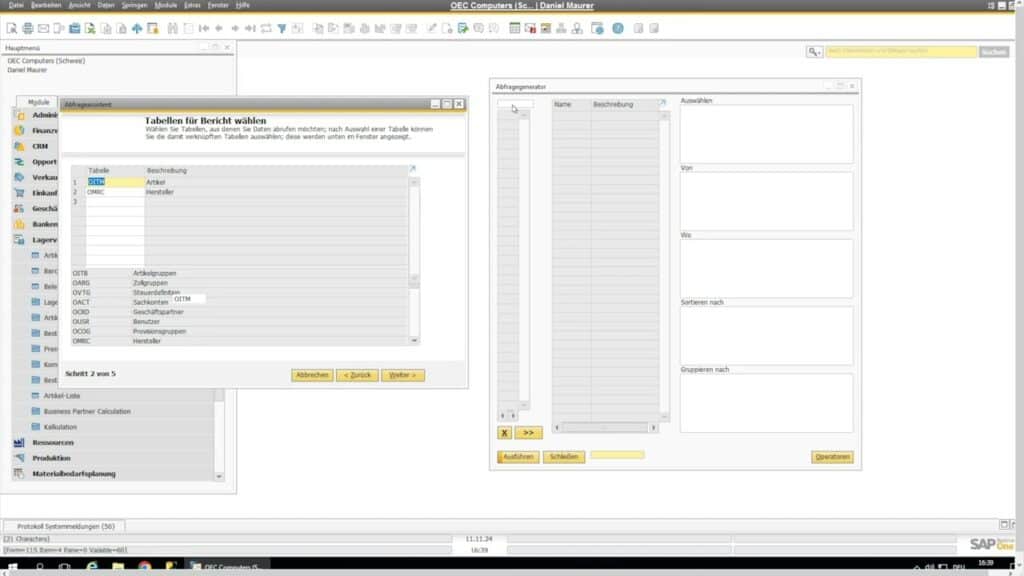Open Business Partner Calculation menu entry

coord(88,411)
